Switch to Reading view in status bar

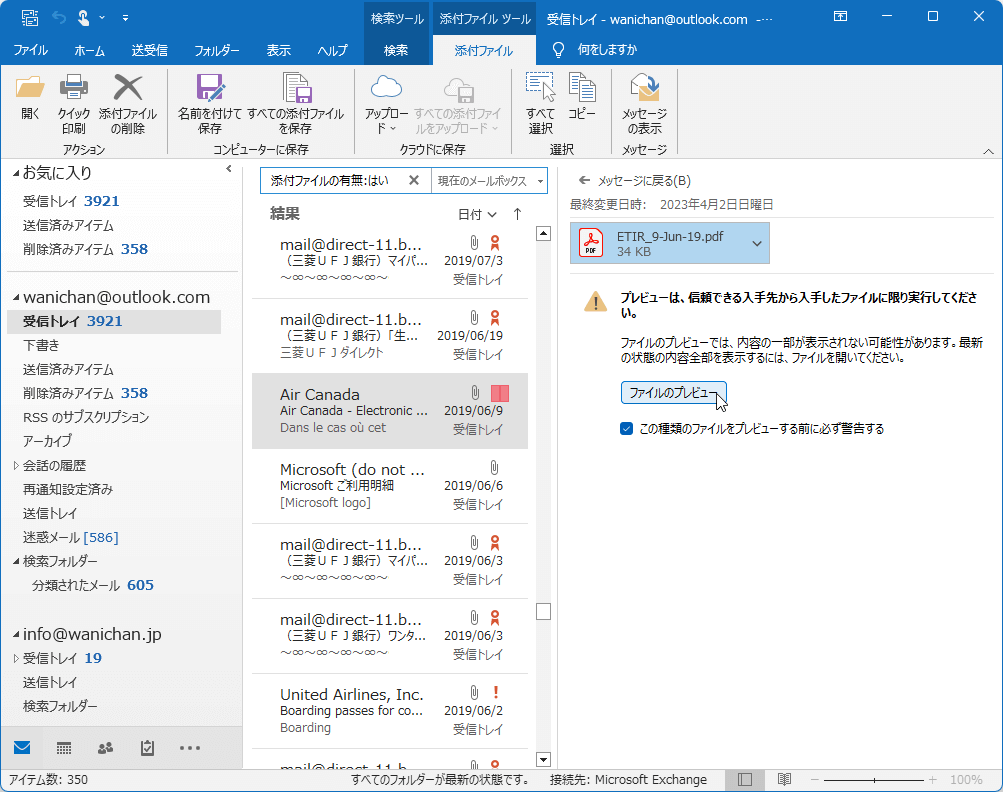[784, 779]
